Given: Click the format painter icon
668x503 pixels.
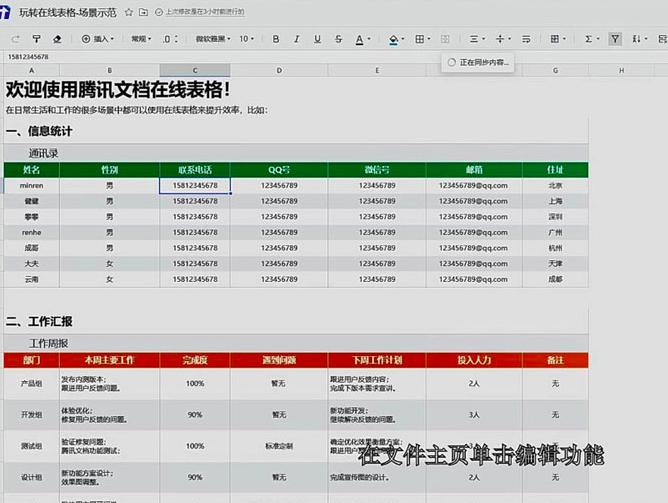Looking at the screenshot, I should [37, 39].
